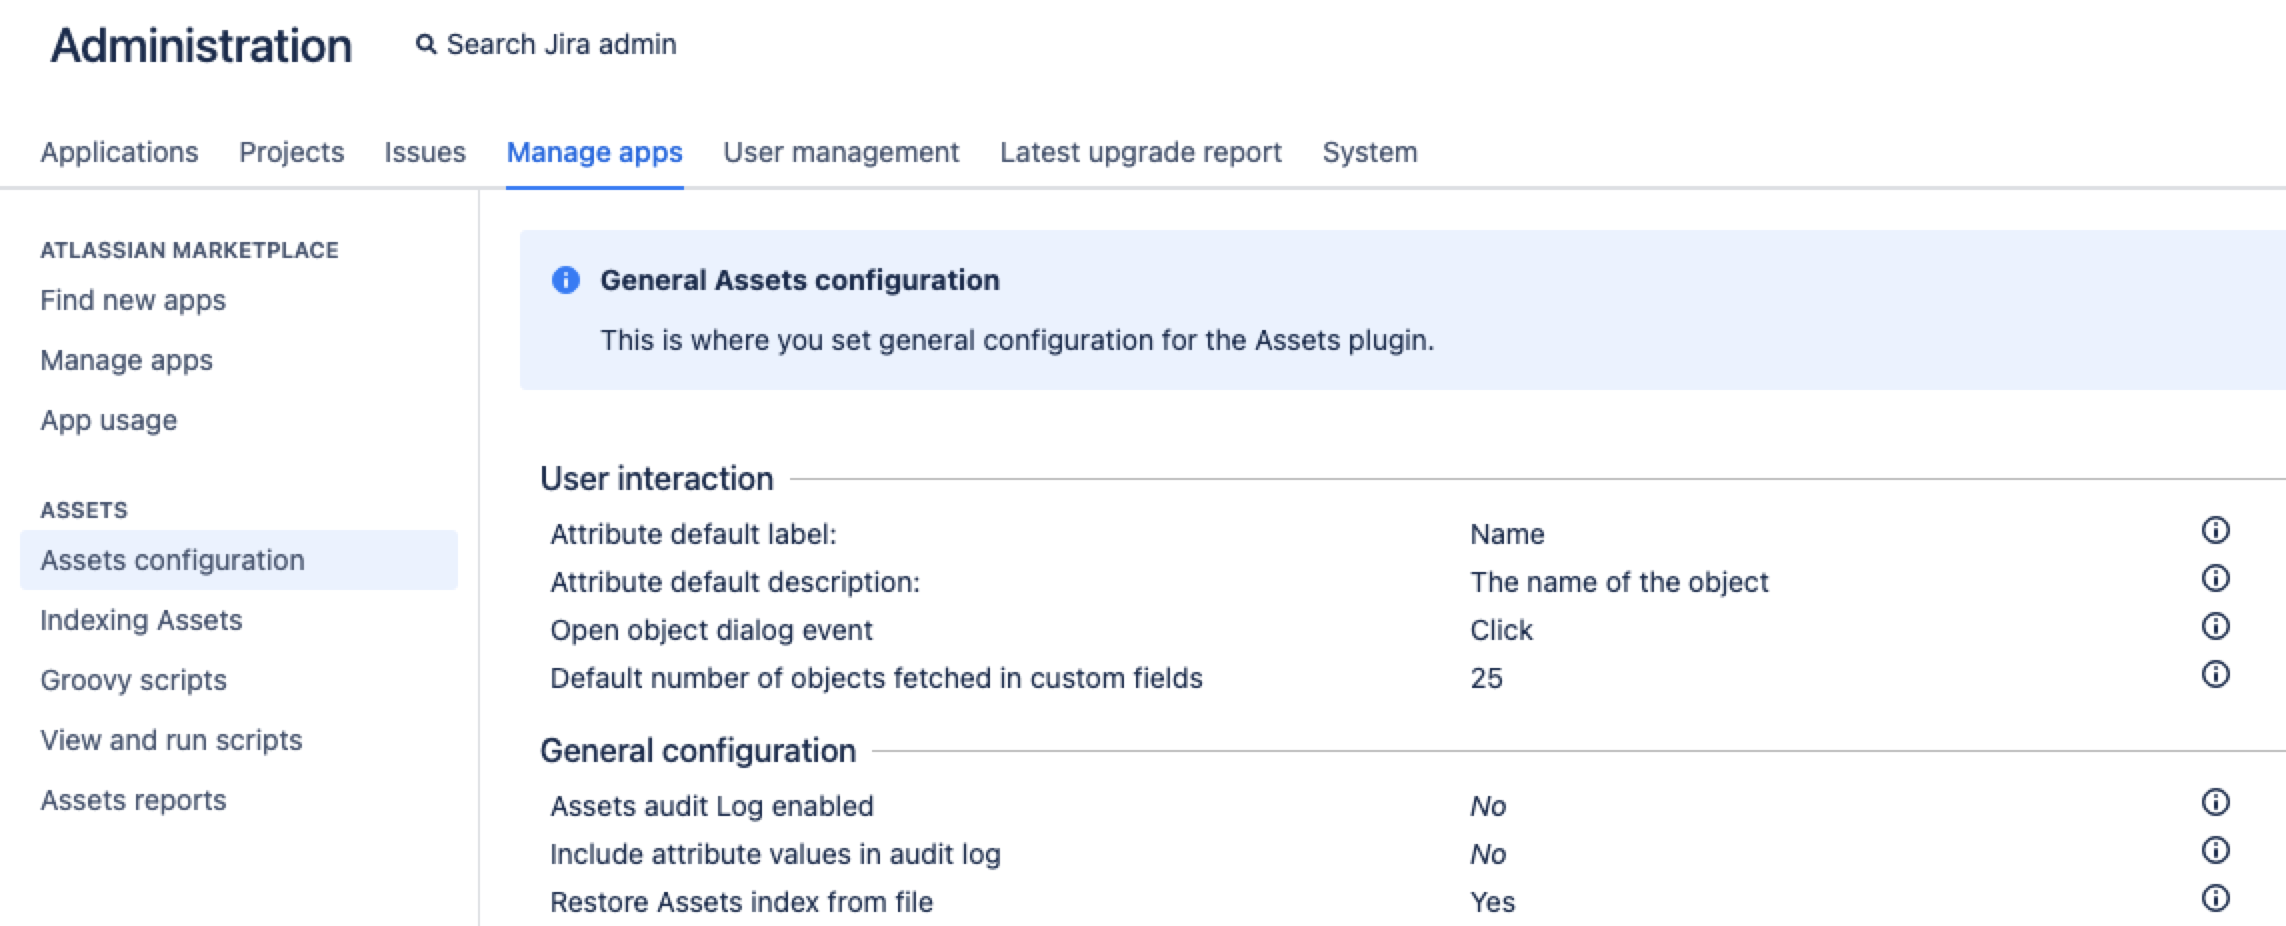Select Assets configuration in sidebar

(239, 560)
